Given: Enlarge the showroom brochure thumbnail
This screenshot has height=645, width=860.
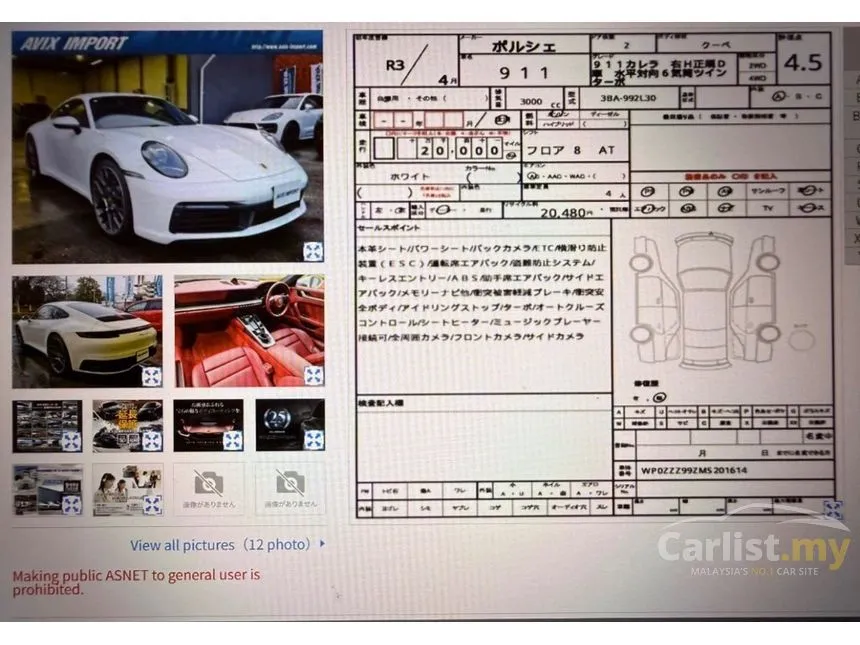Looking at the screenshot, I should (72, 505).
